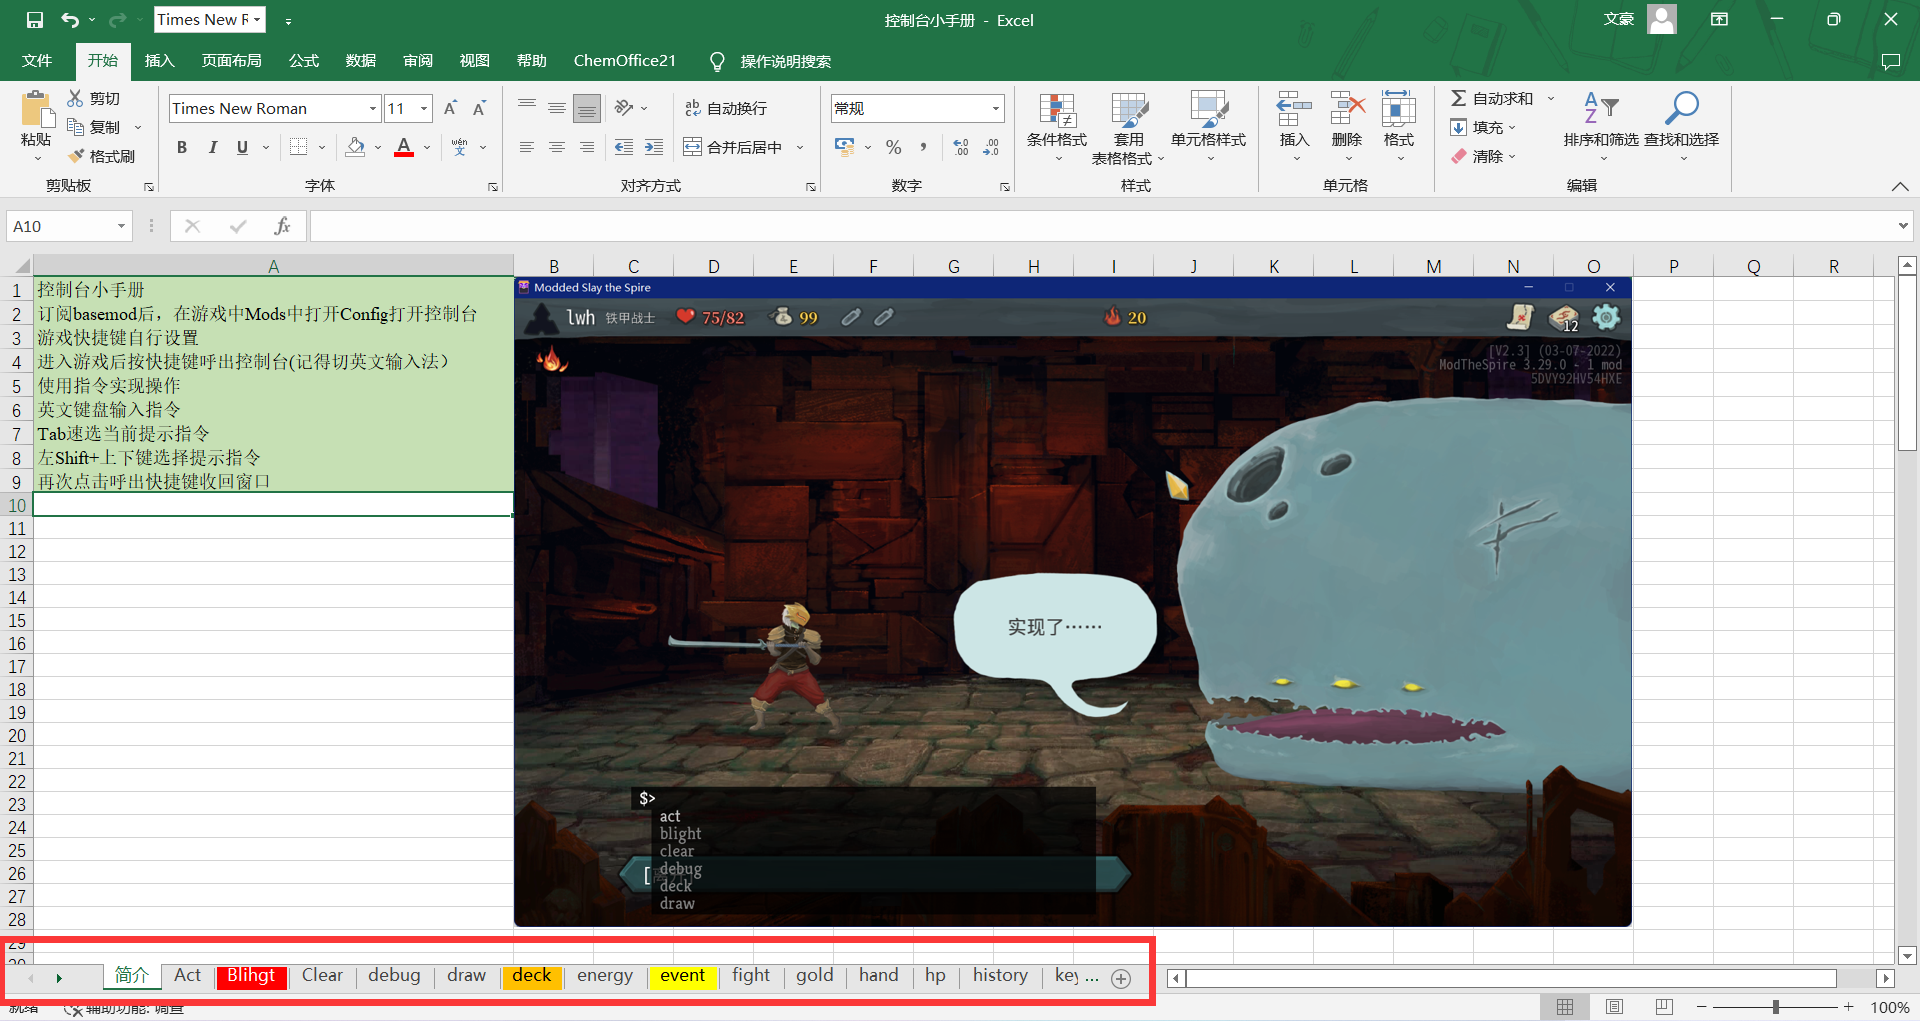Viewport: 1920px width, 1021px height.
Task: Toggle align left
Action: [527, 147]
